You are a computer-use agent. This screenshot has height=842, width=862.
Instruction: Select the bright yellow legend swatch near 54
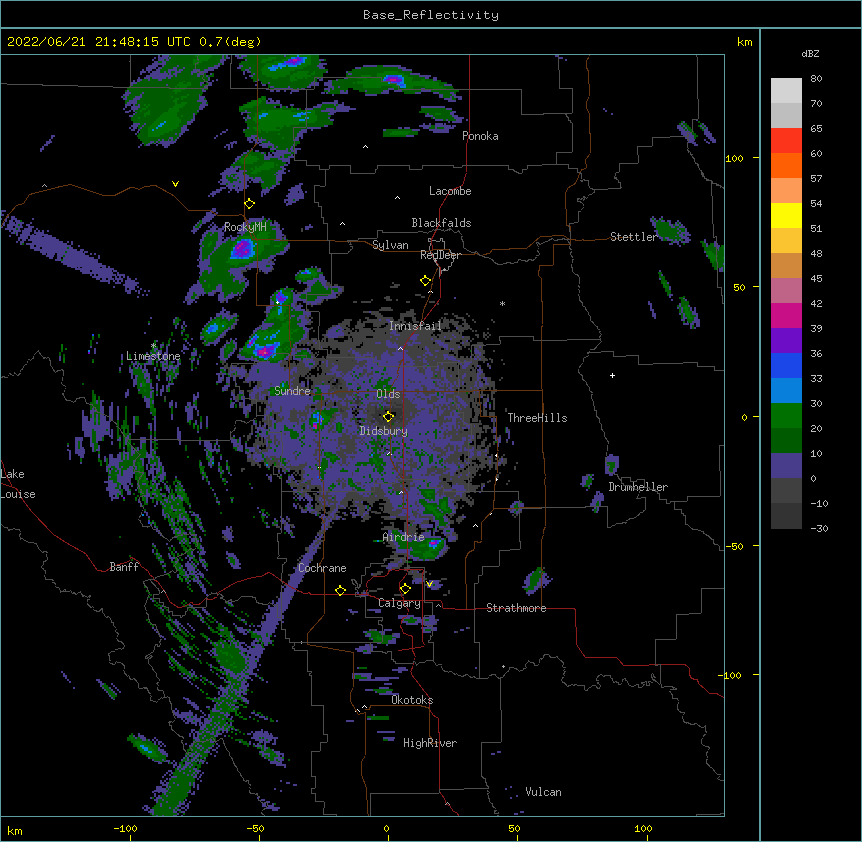786,215
